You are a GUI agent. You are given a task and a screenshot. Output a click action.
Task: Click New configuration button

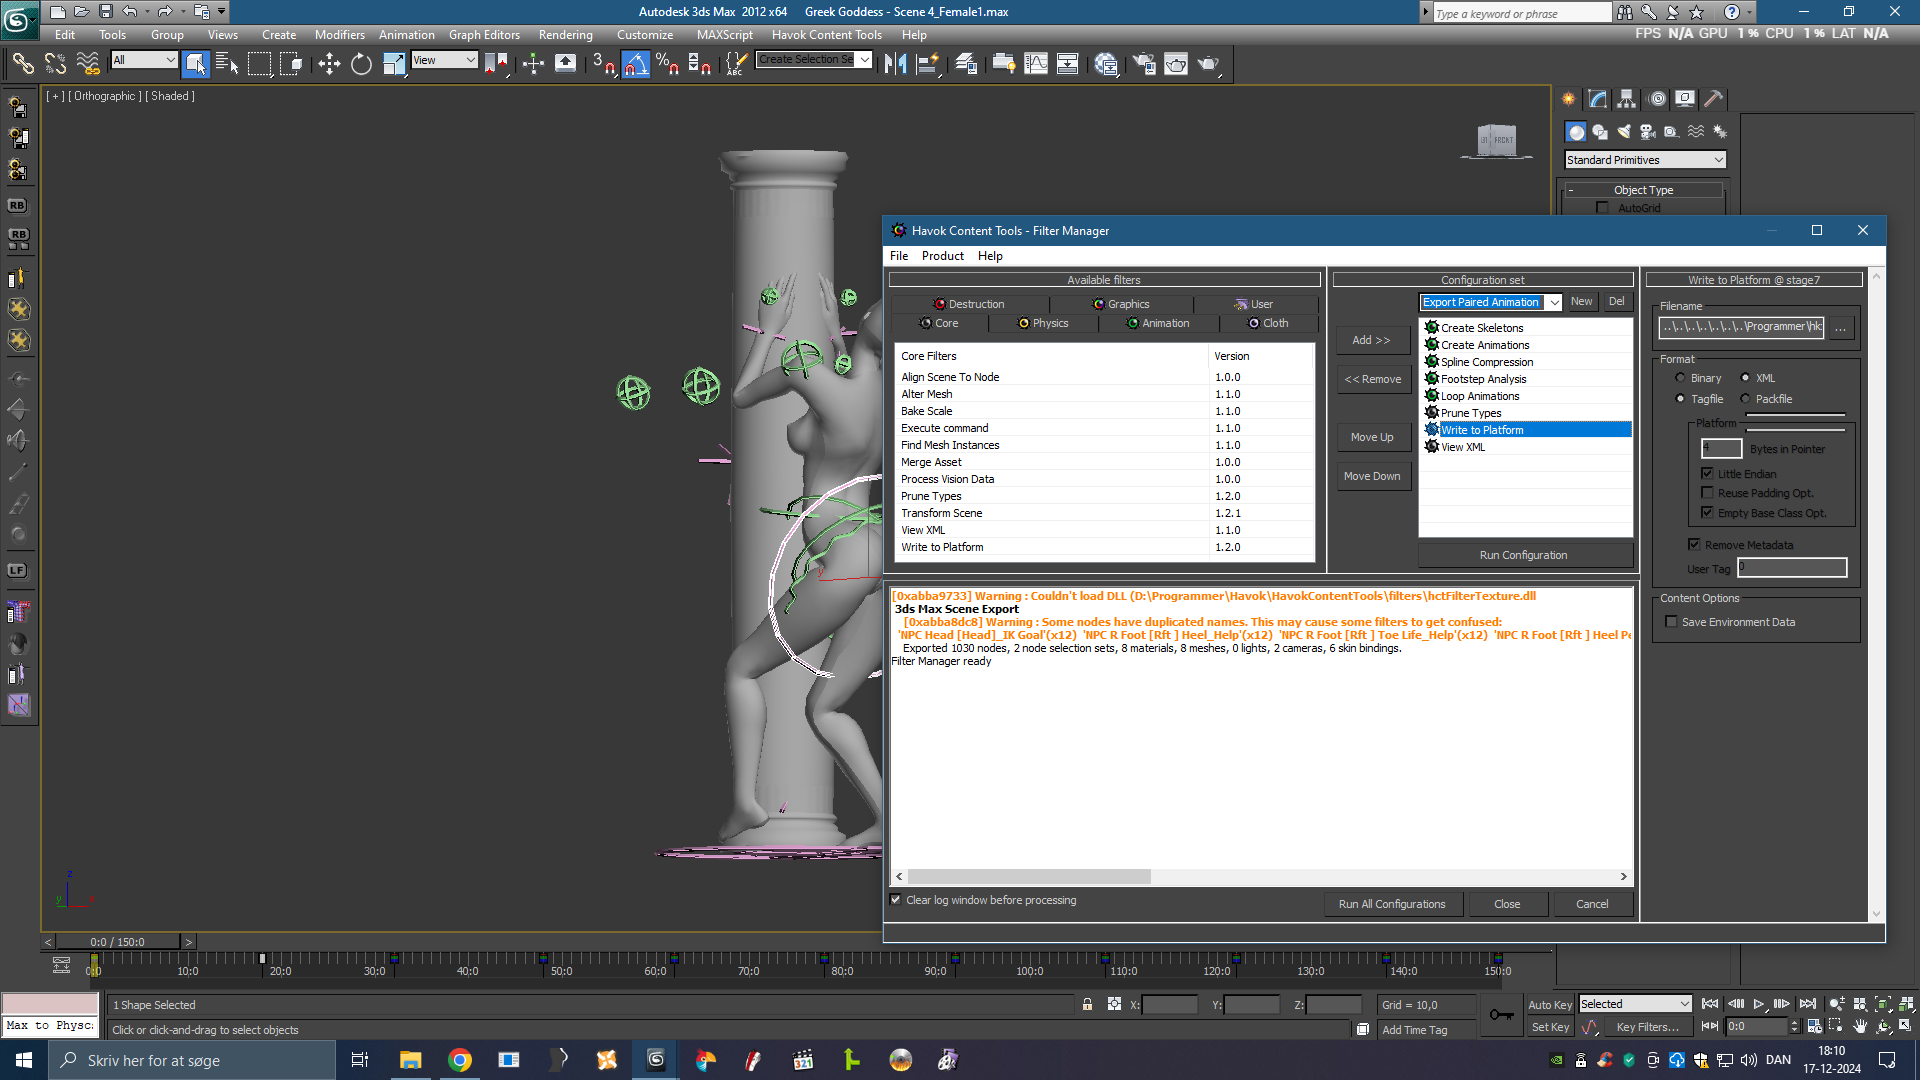pos(1581,302)
